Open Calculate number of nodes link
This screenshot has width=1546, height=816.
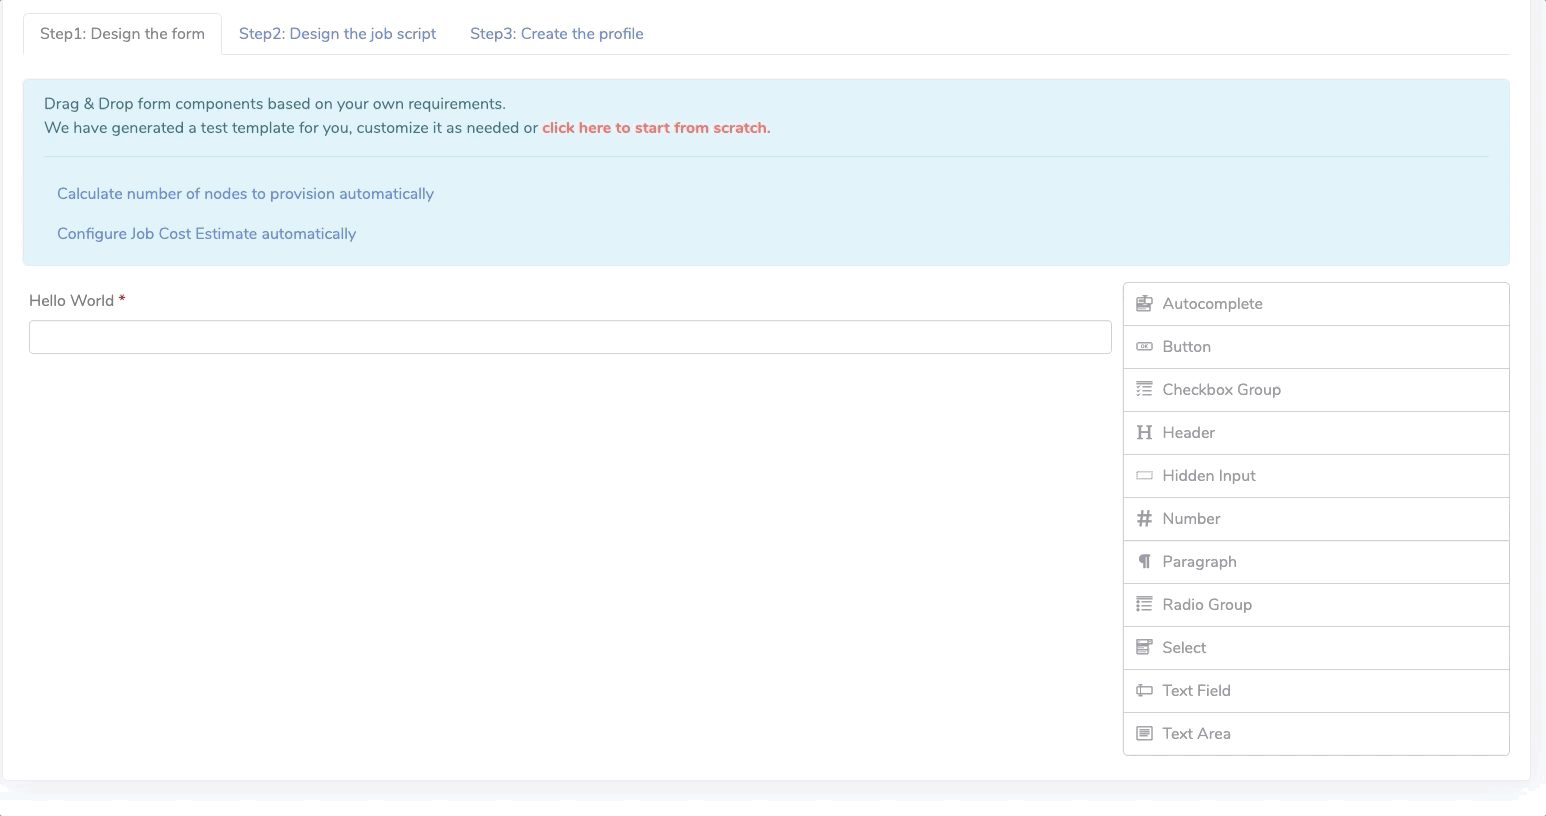coord(245,194)
